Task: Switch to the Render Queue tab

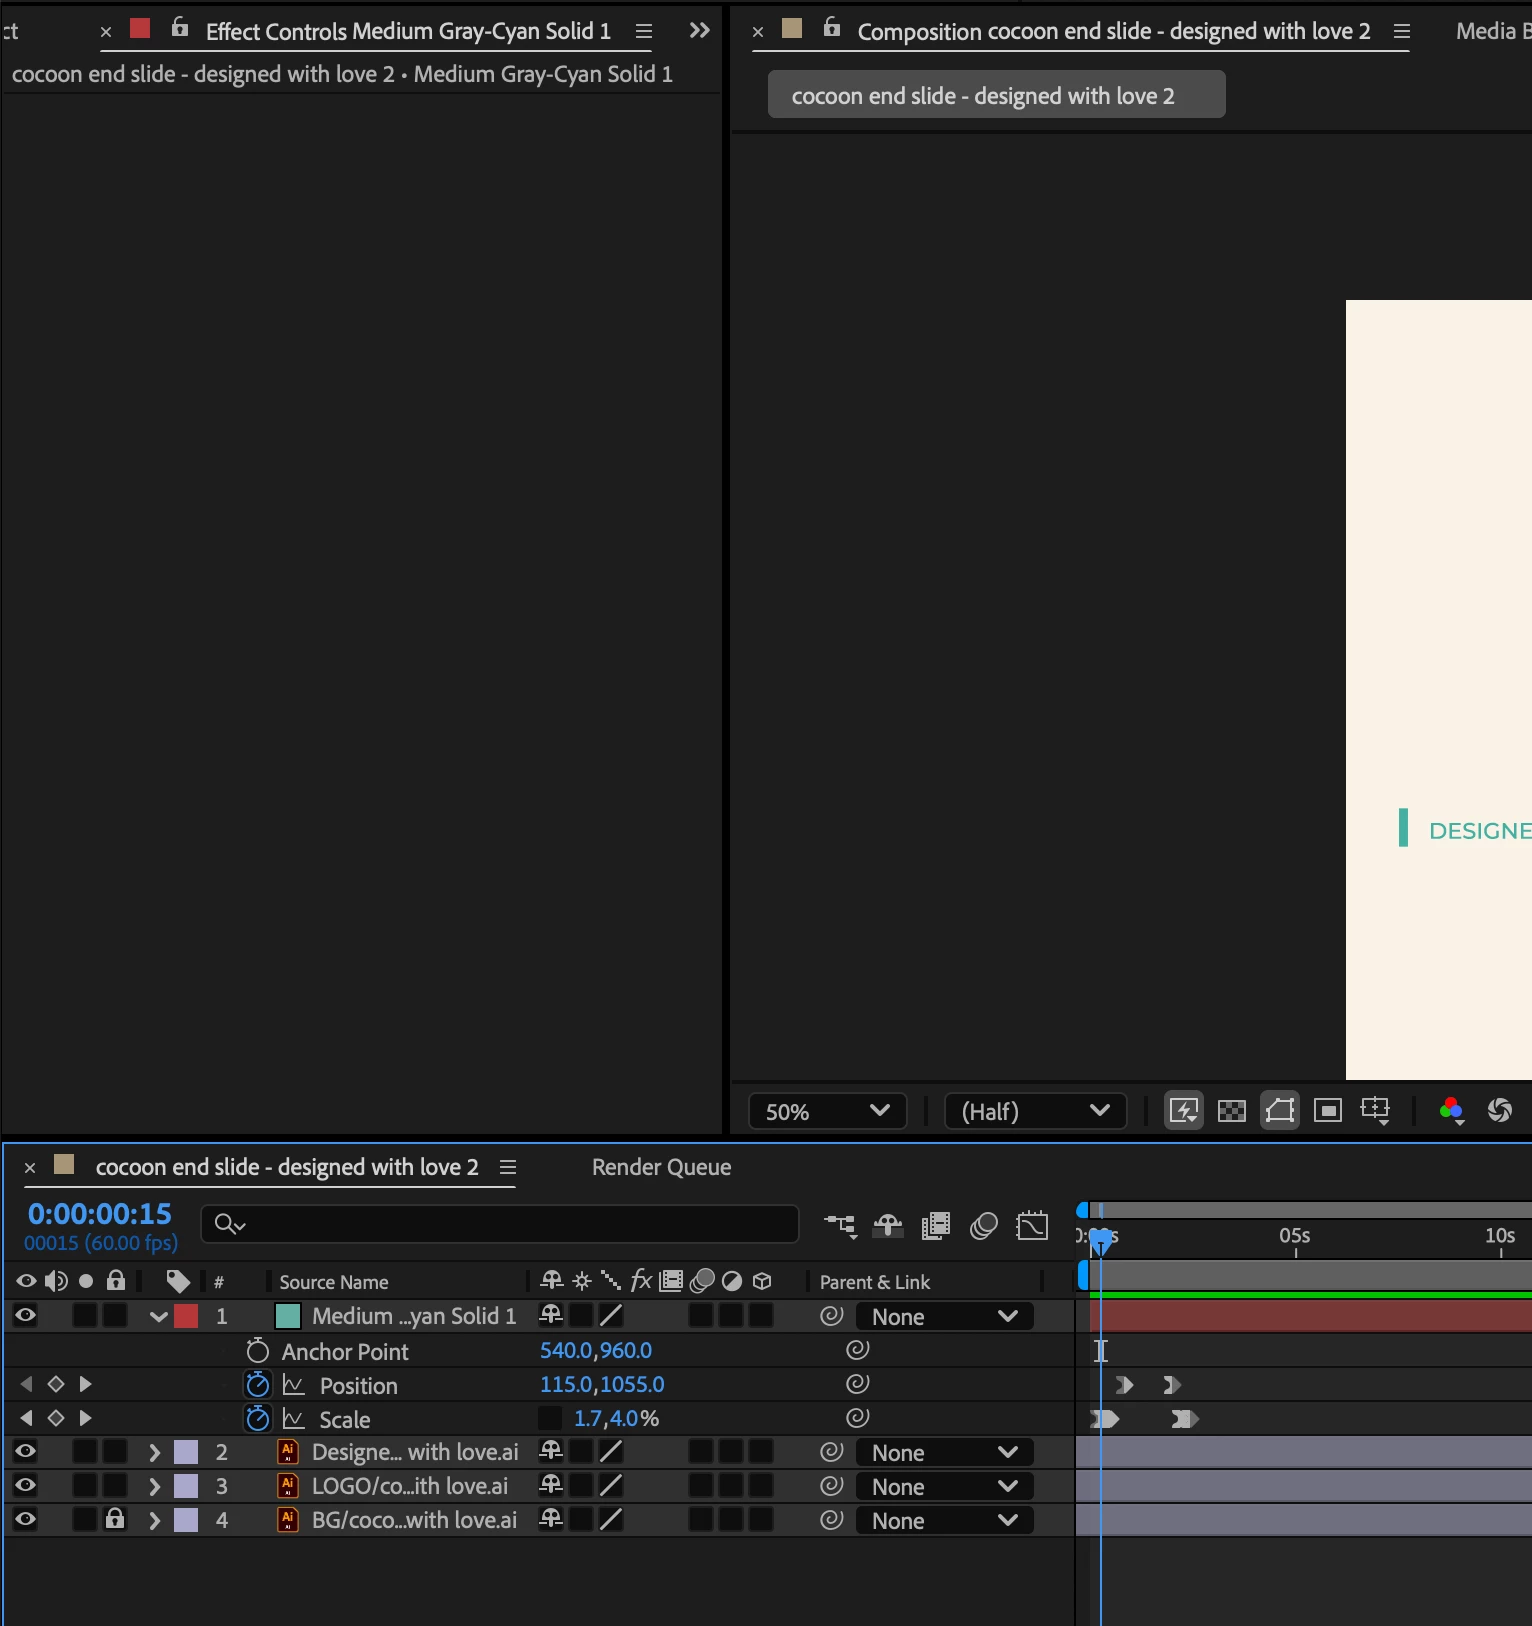Action: click(x=661, y=1167)
